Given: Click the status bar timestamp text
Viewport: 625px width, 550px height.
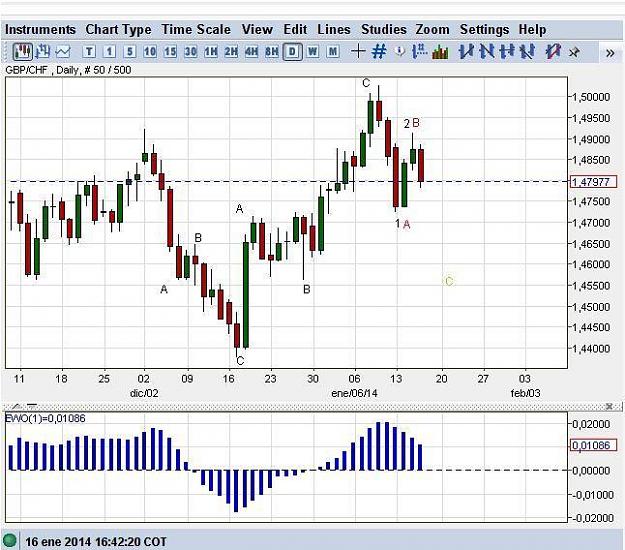Looking at the screenshot, I should tap(96, 542).
